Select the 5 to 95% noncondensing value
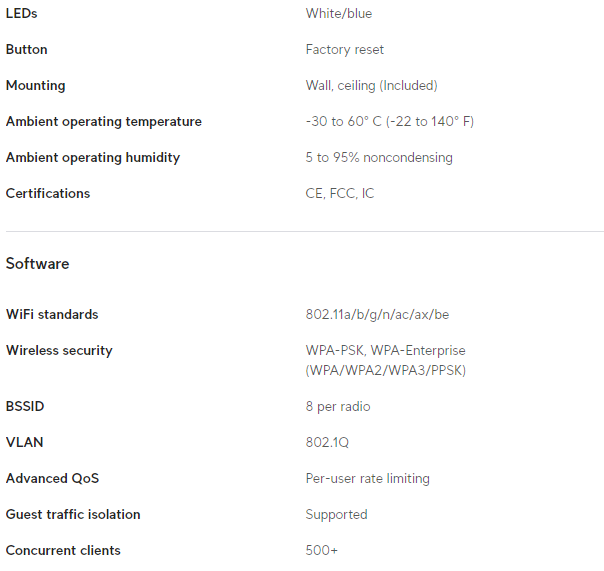Screen dimensions: 604x571 tap(378, 158)
